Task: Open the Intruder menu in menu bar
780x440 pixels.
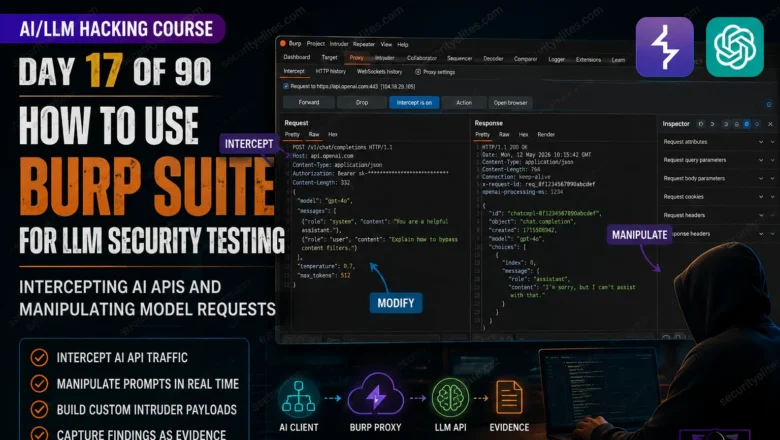Action: [339, 44]
